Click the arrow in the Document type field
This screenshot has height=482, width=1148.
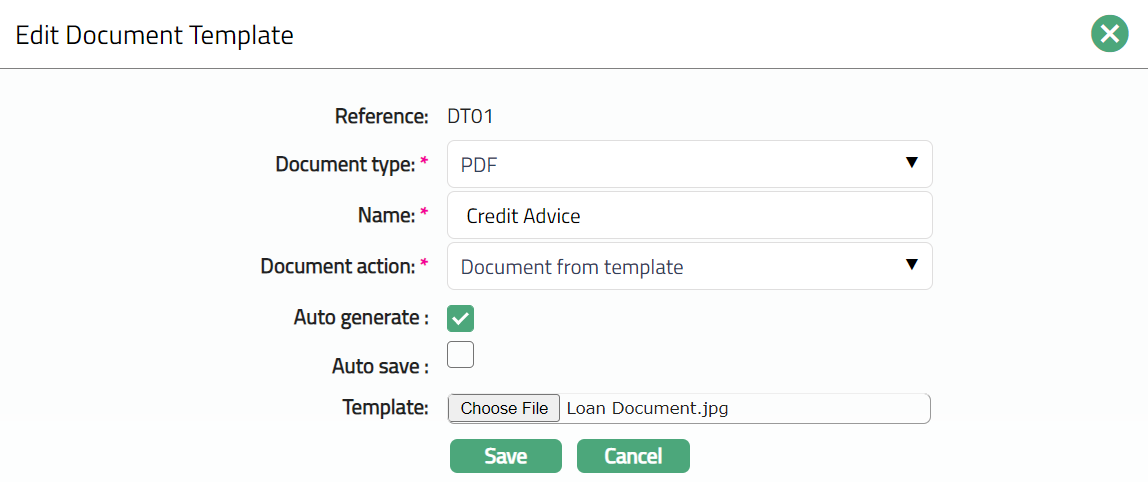coord(911,163)
